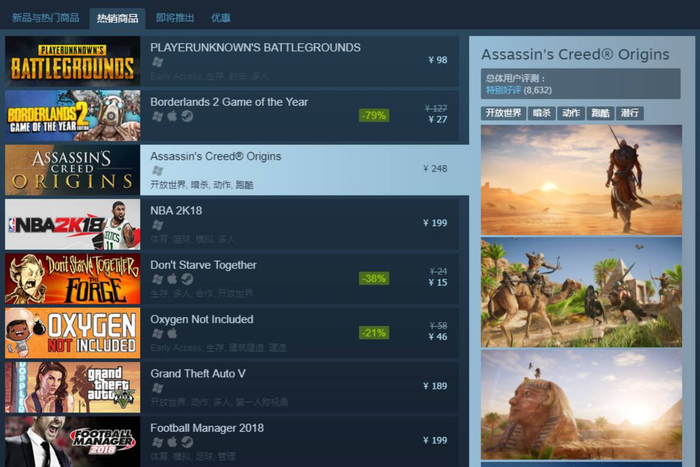Click SteamOS icon under Football Manager 2018
Screen dimensions: 700x467
click(187, 442)
